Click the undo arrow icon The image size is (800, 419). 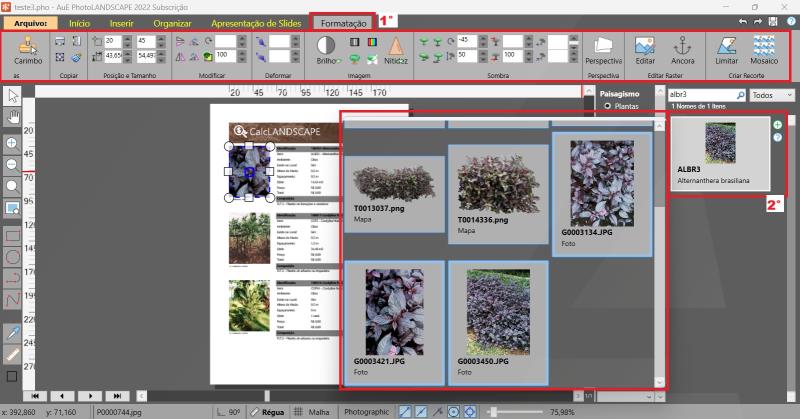click(x=743, y=21)
